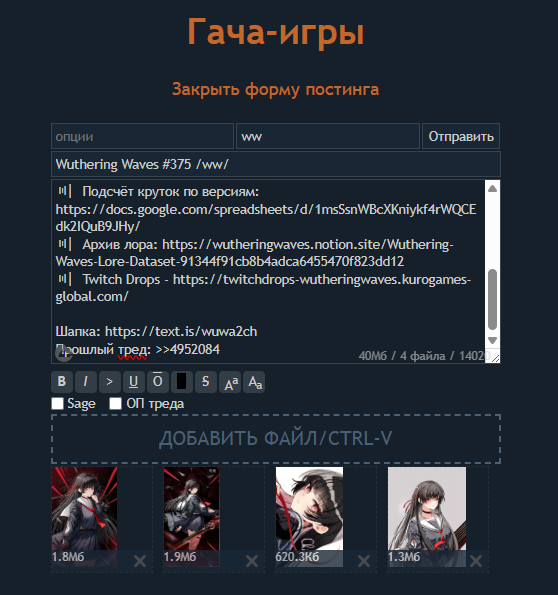
Task: Click the ДОБАВИТЬ ФАЙЛ/CTRL-V upload area
Action: point(276,439)
